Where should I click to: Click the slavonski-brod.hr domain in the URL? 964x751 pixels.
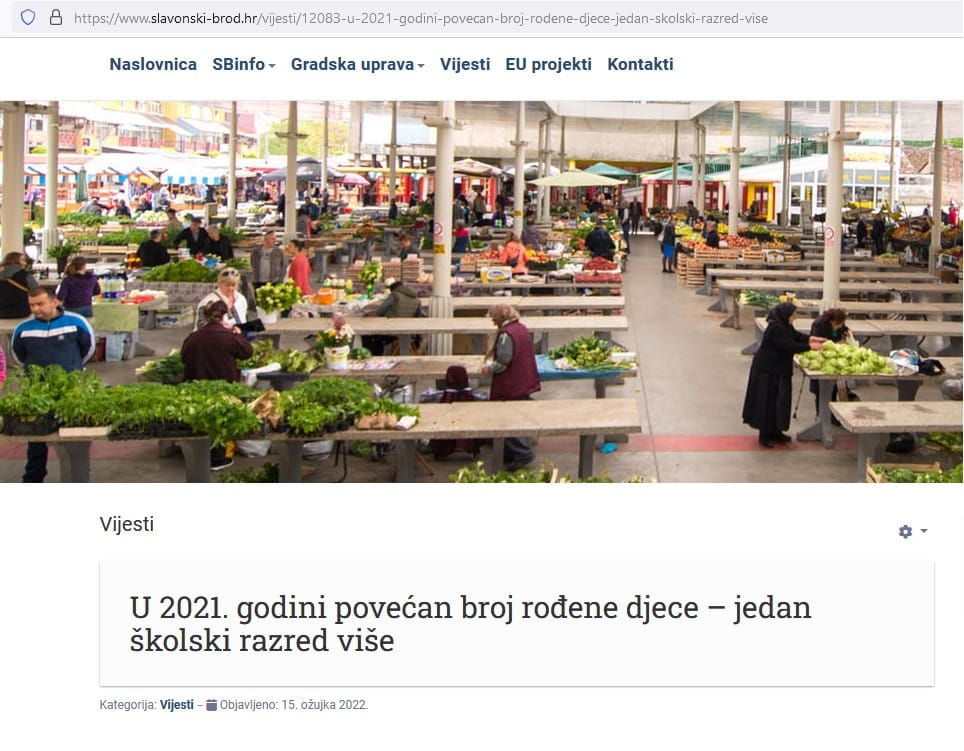click(203, 18)
